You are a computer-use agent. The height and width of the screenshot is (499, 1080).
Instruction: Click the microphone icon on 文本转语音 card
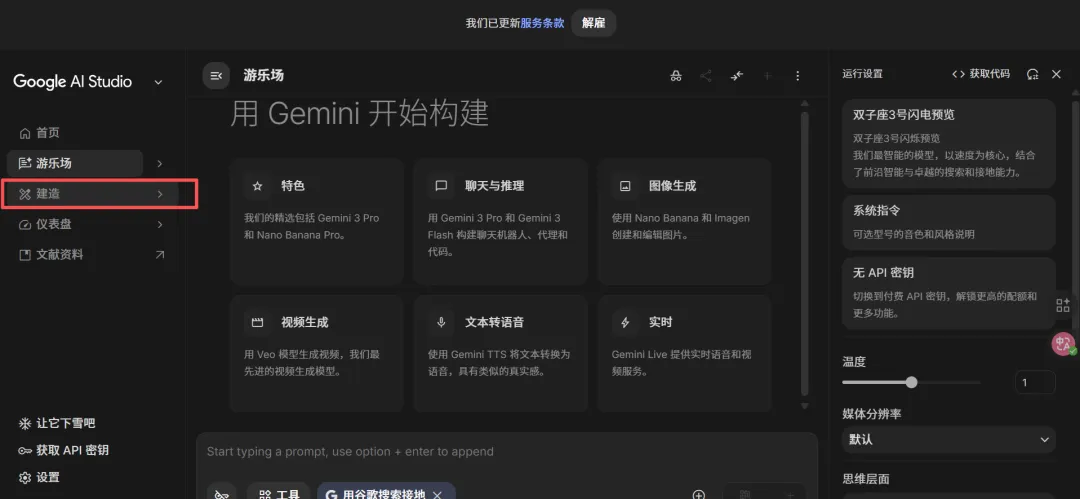(x=442, y=323)
